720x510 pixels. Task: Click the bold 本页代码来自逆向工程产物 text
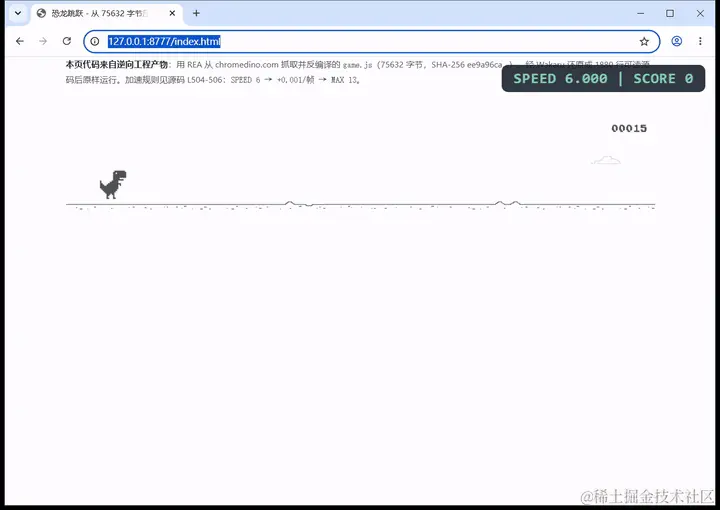pos(117,65)
